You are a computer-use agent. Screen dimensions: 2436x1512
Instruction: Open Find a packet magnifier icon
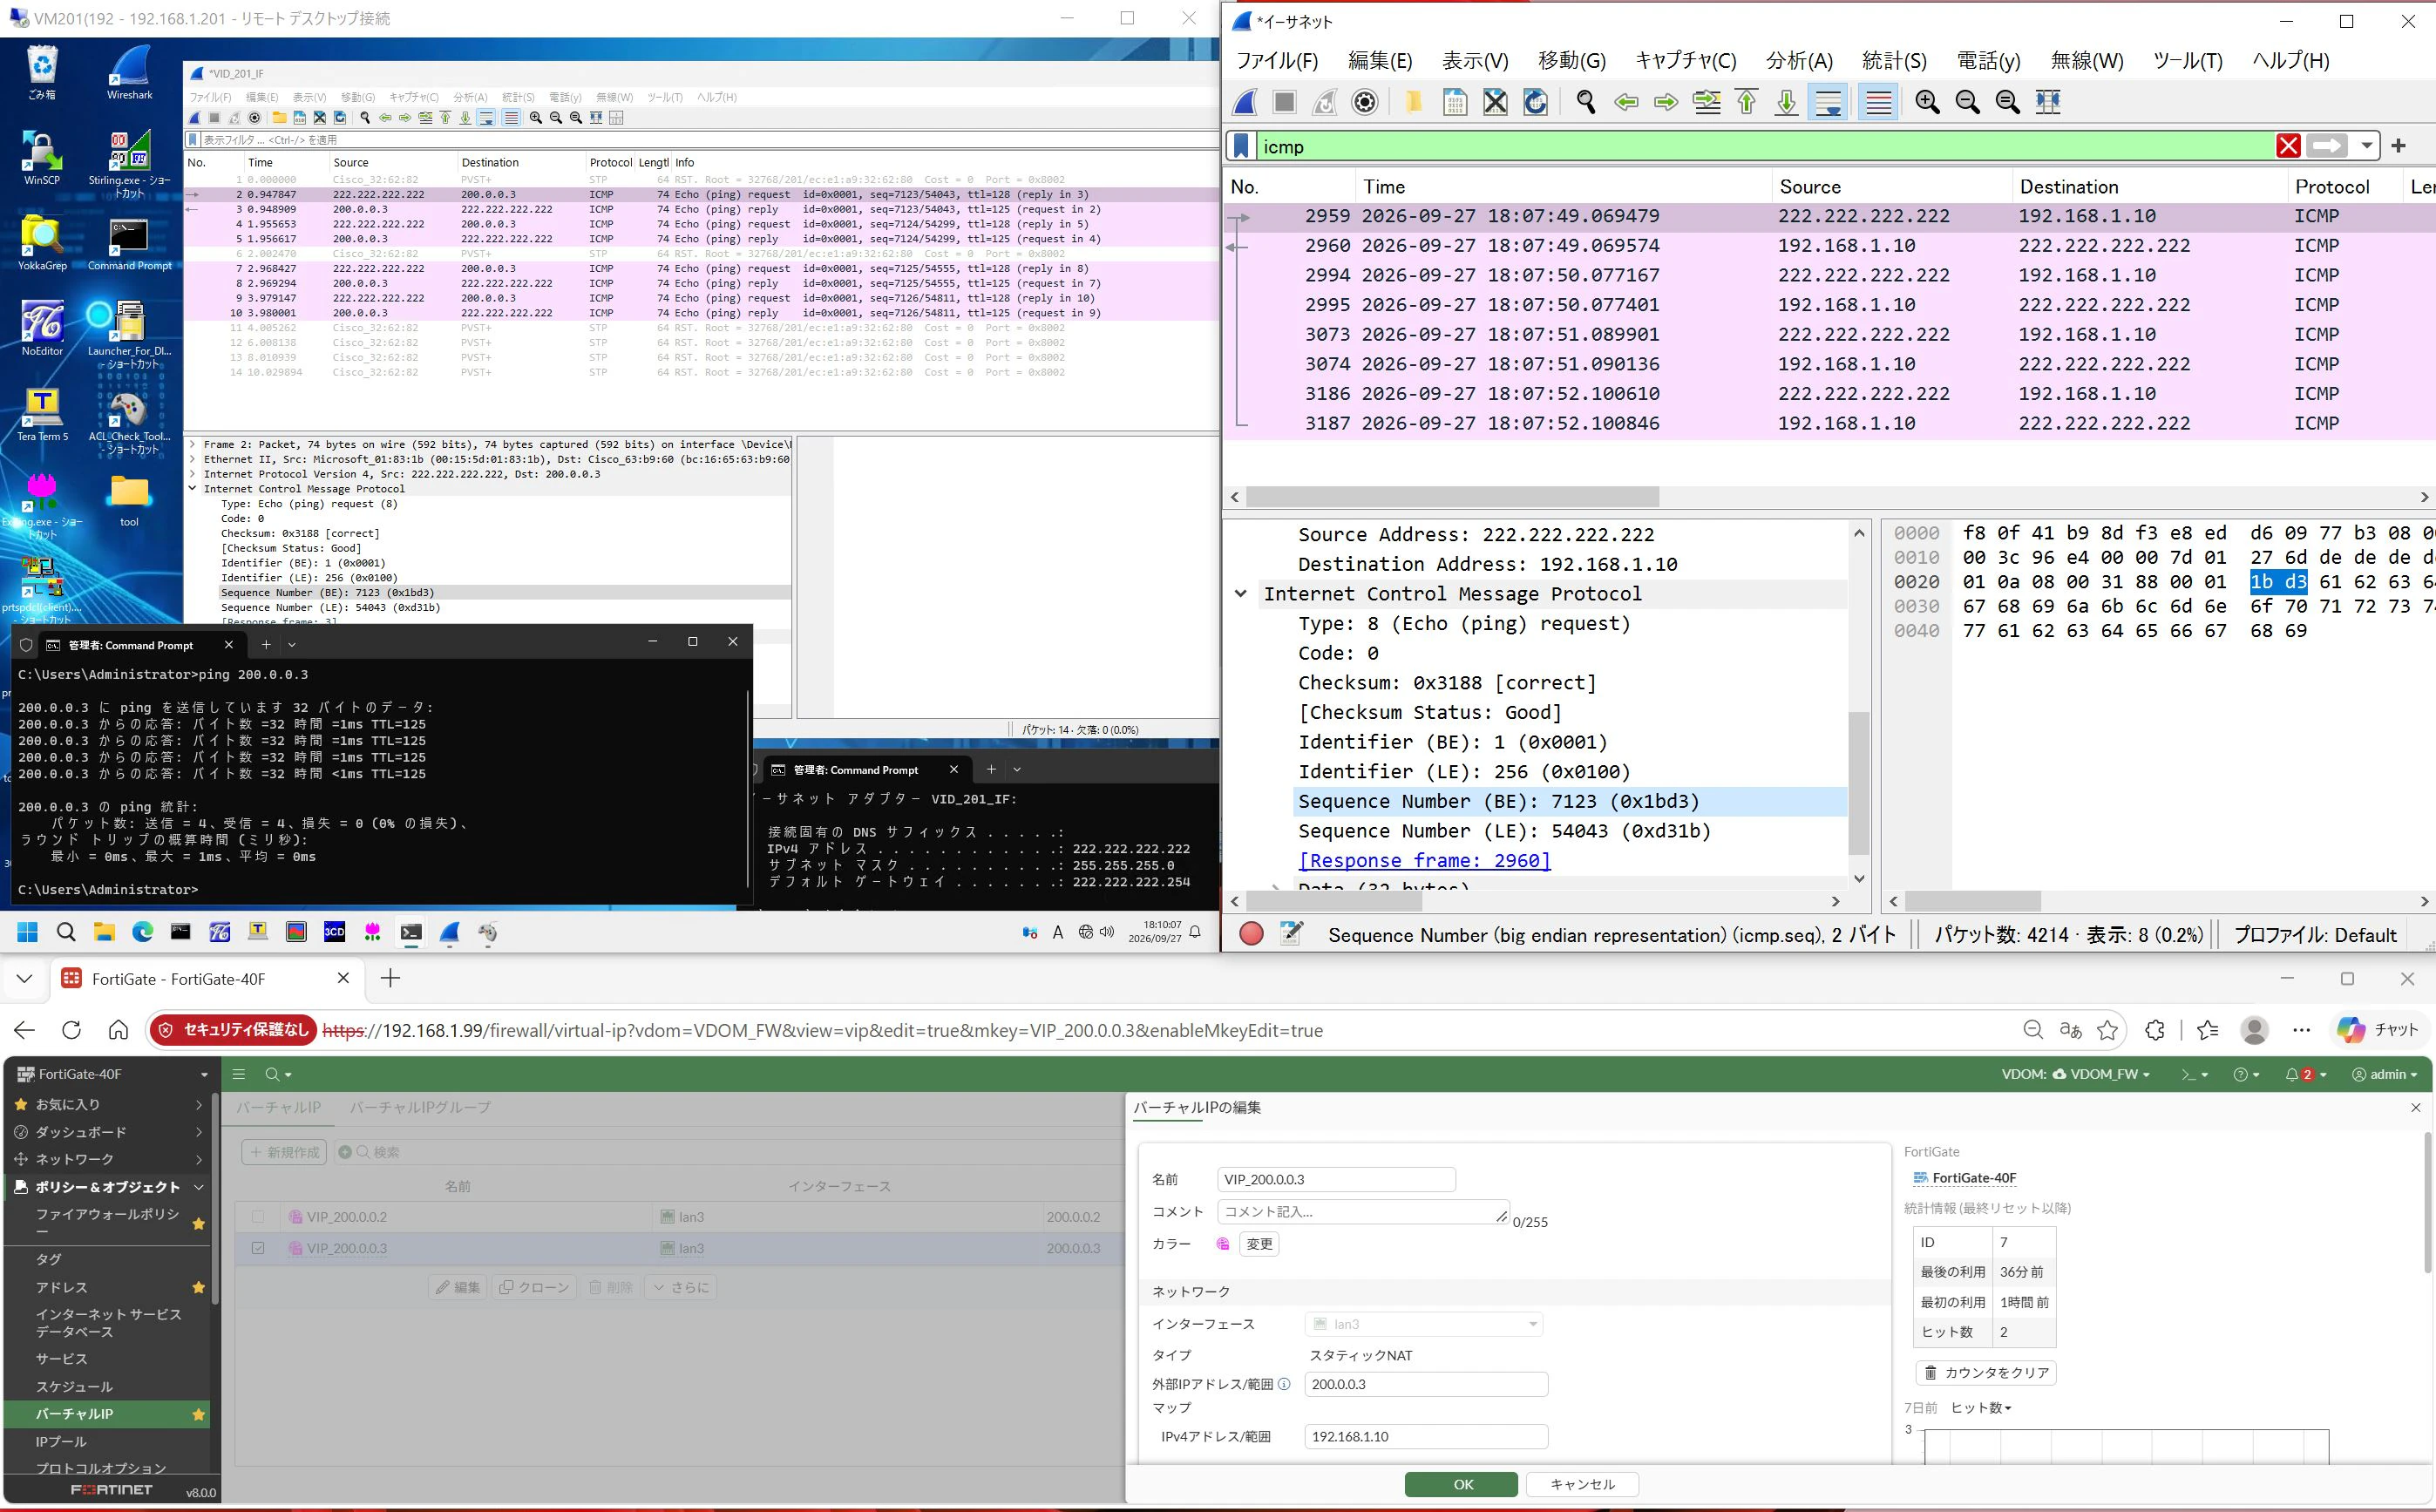click(x=1586, y=102)
